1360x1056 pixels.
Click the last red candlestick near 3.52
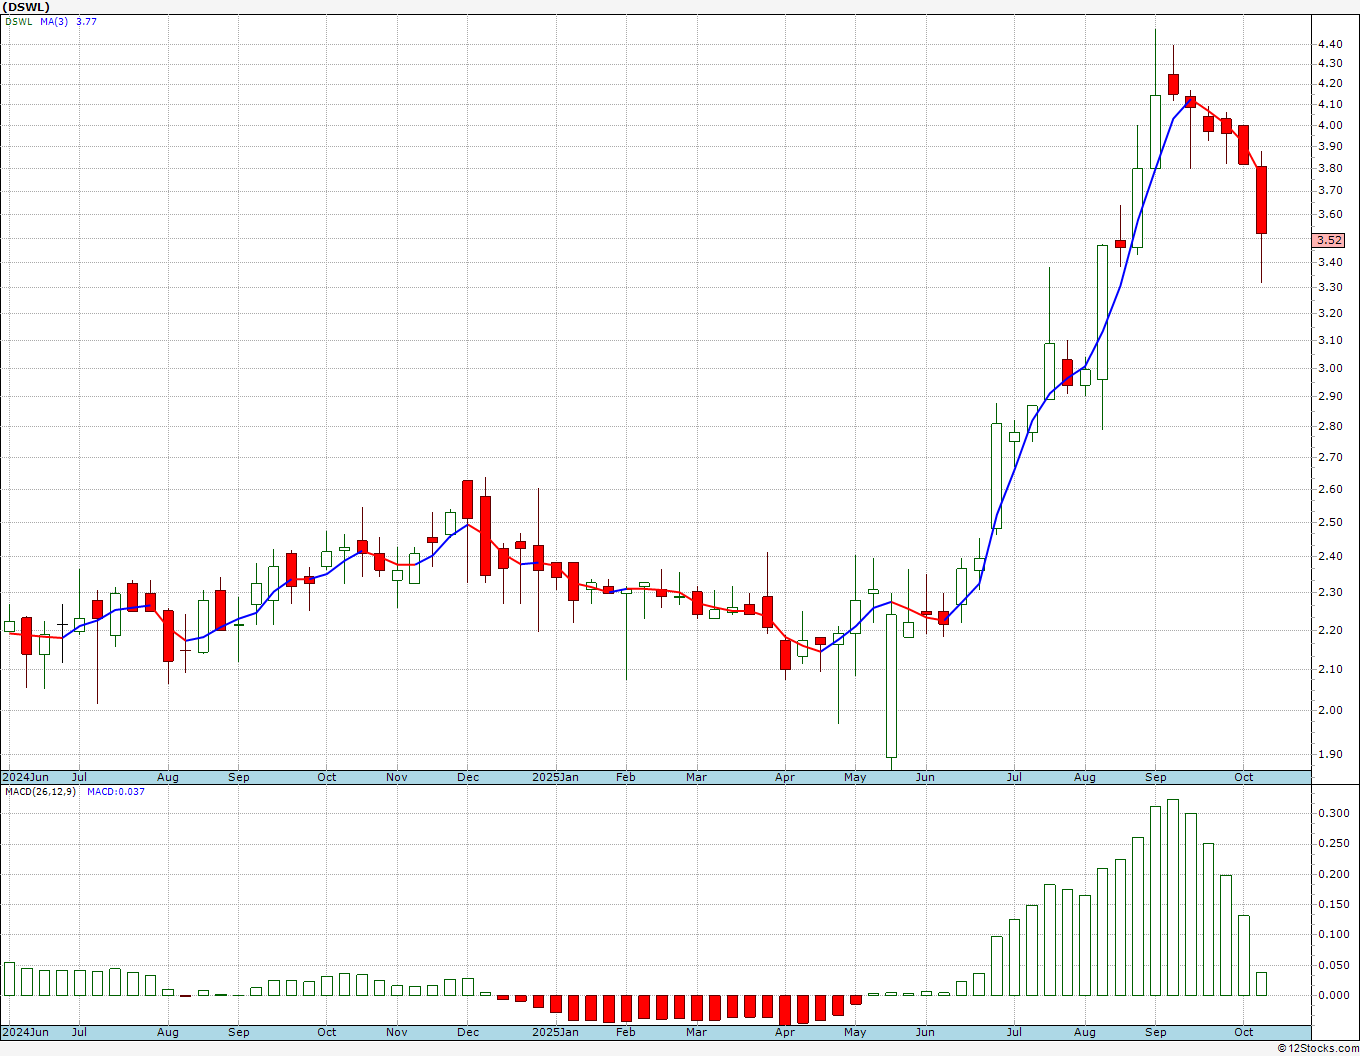(x=1261, y=200)
